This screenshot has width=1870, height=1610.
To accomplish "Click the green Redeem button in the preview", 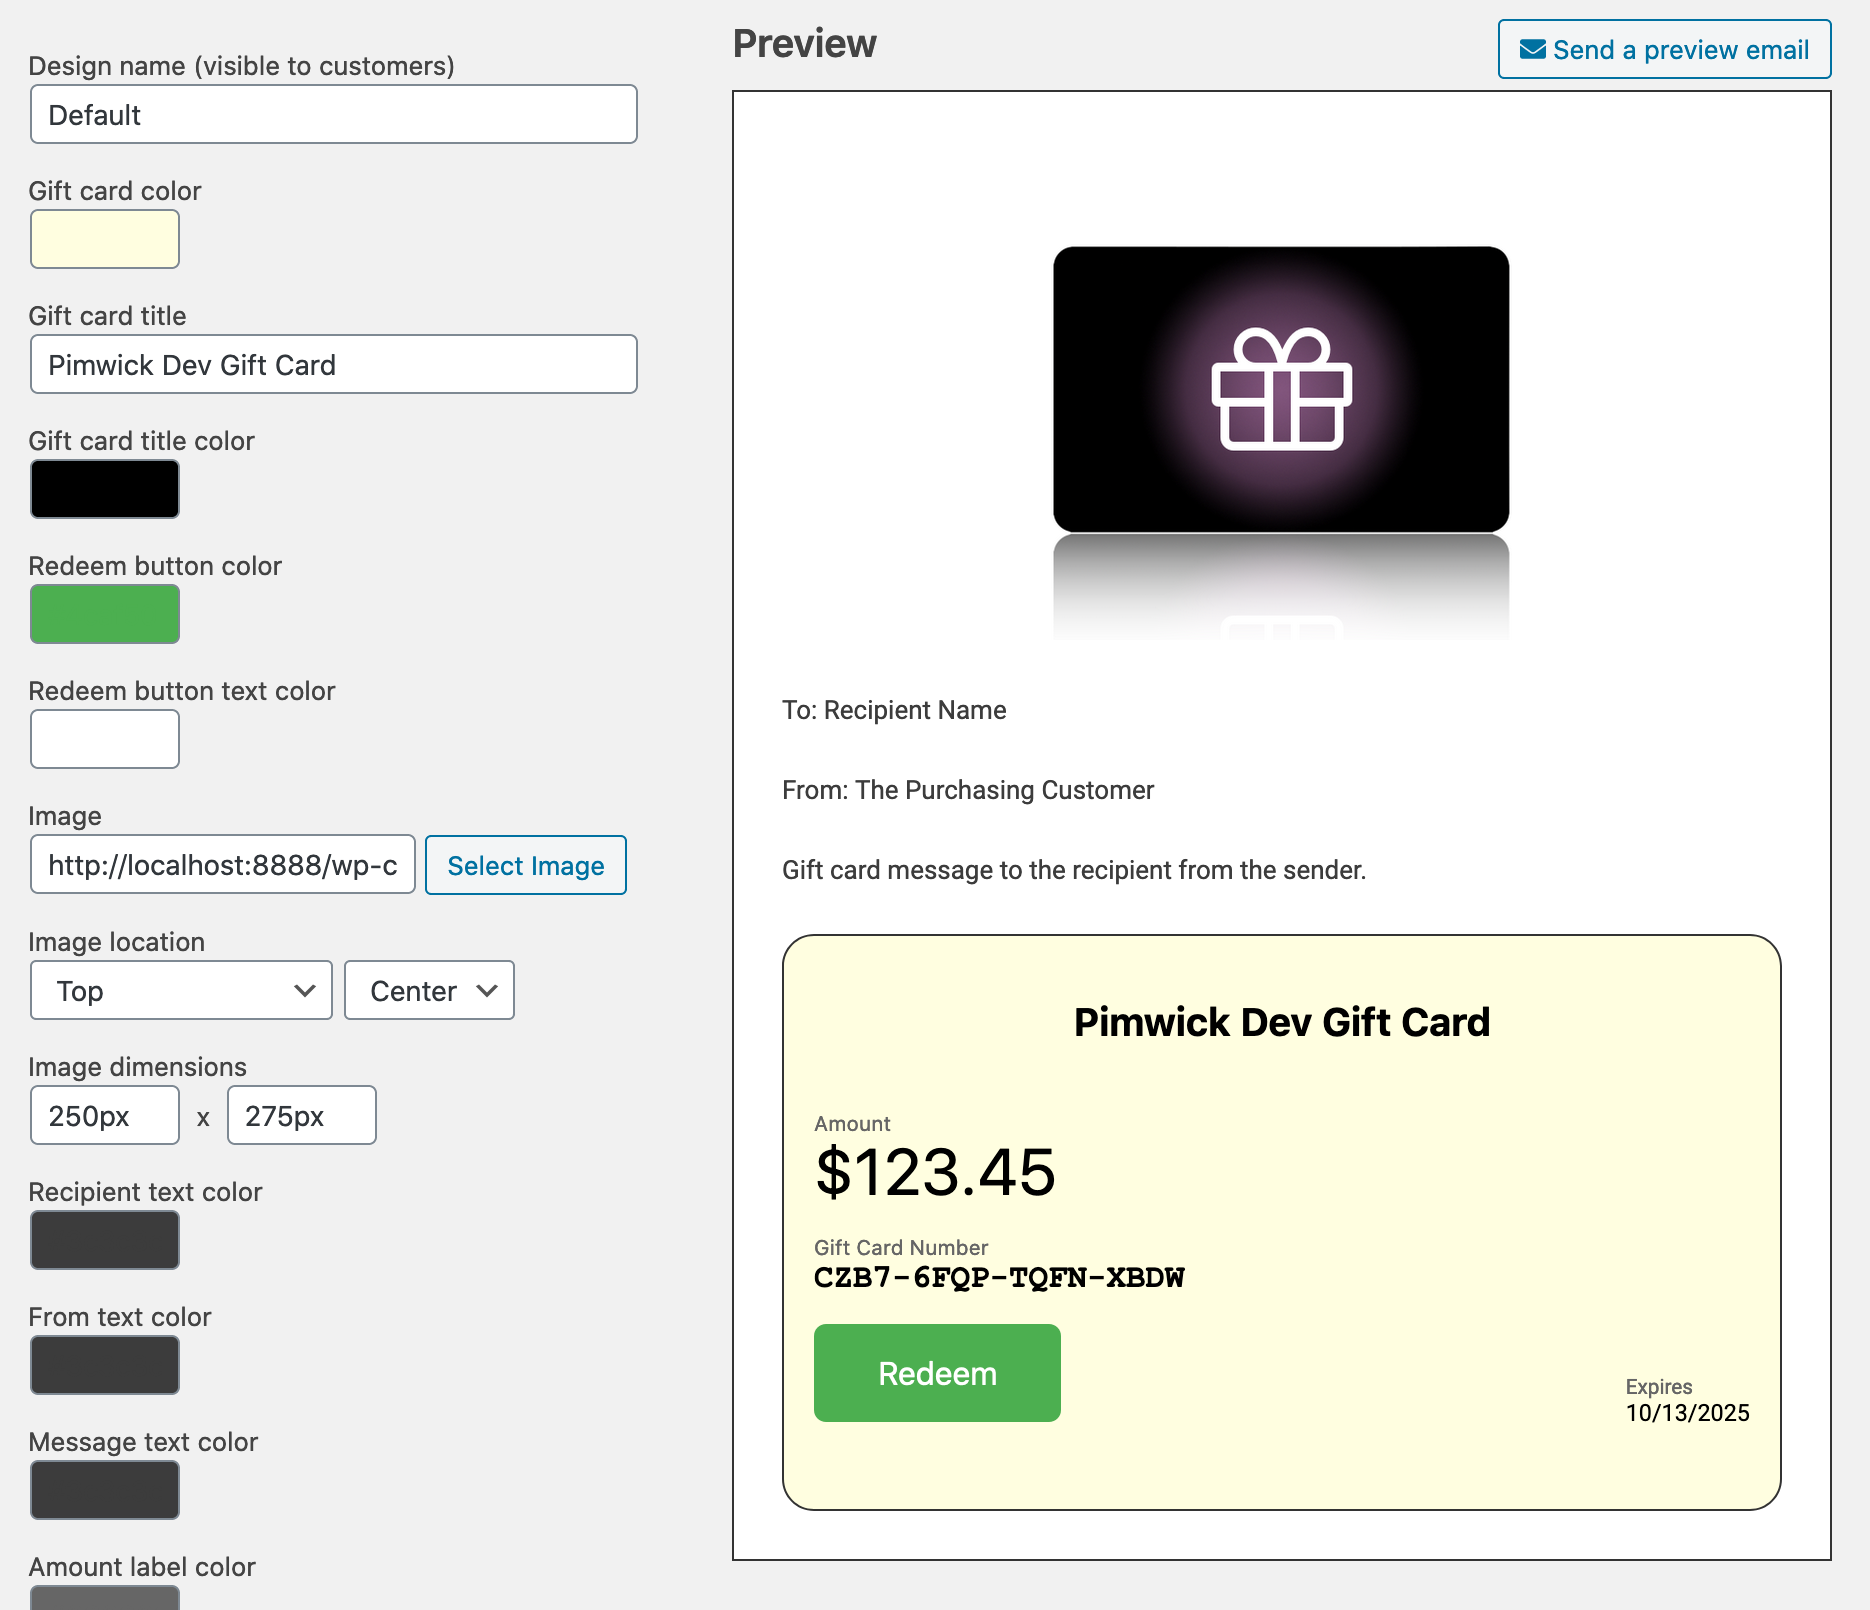I will coord(937,1373).
